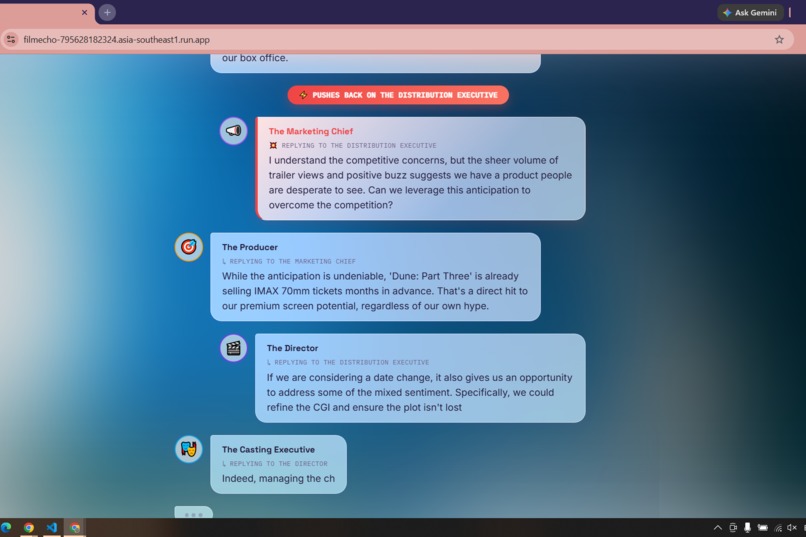Click the Director's message about refining CGI

(x=419, y=392)
